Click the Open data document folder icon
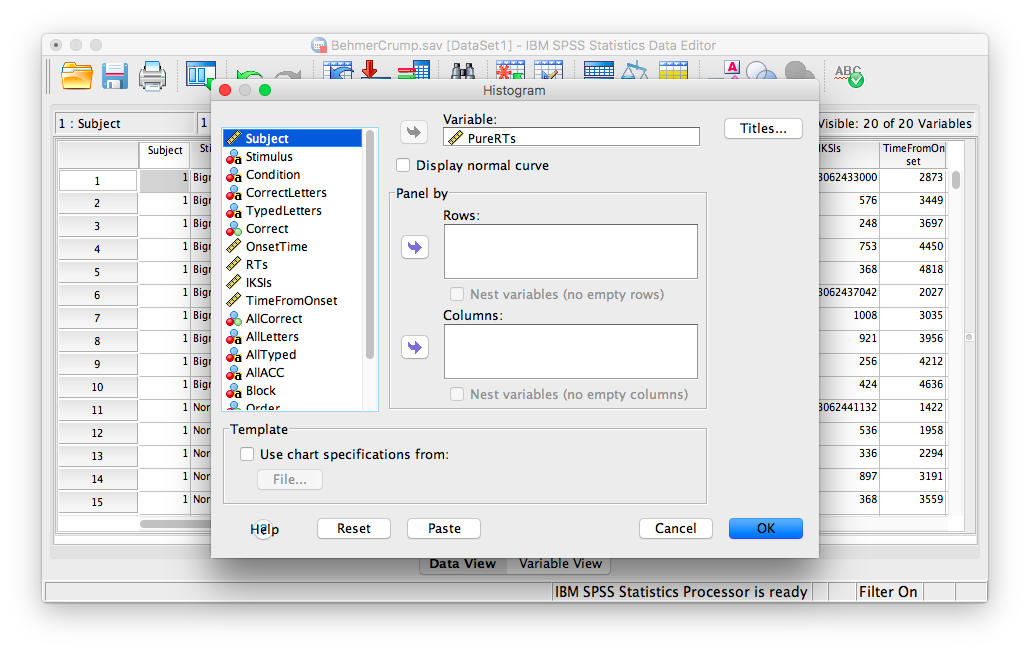Viewport: 1030px width, 653px height. [x=77, y=76]
